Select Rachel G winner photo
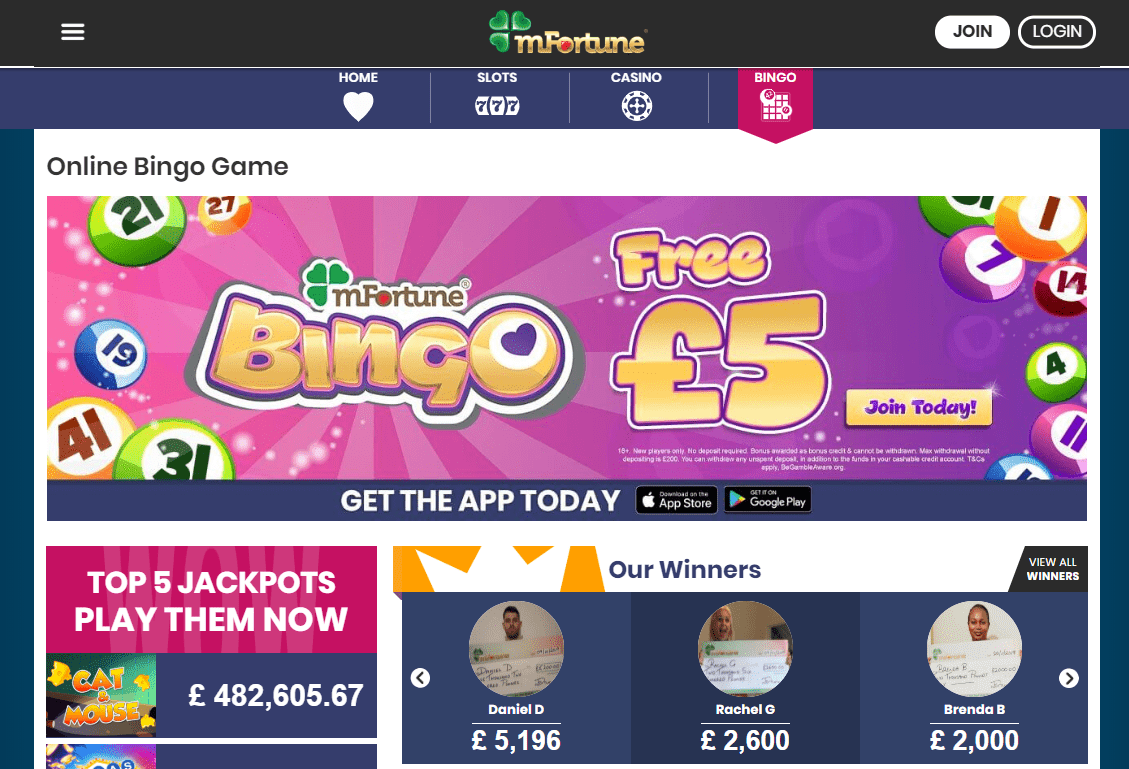 pos(745,649)
